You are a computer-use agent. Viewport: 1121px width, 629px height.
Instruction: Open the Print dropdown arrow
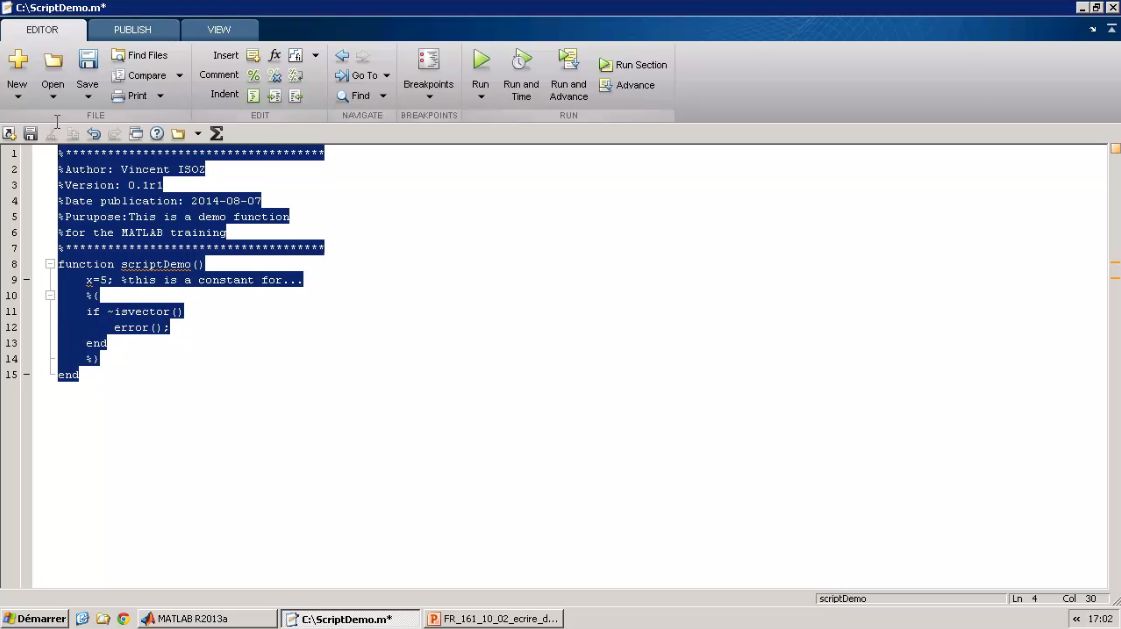[160, 96]
